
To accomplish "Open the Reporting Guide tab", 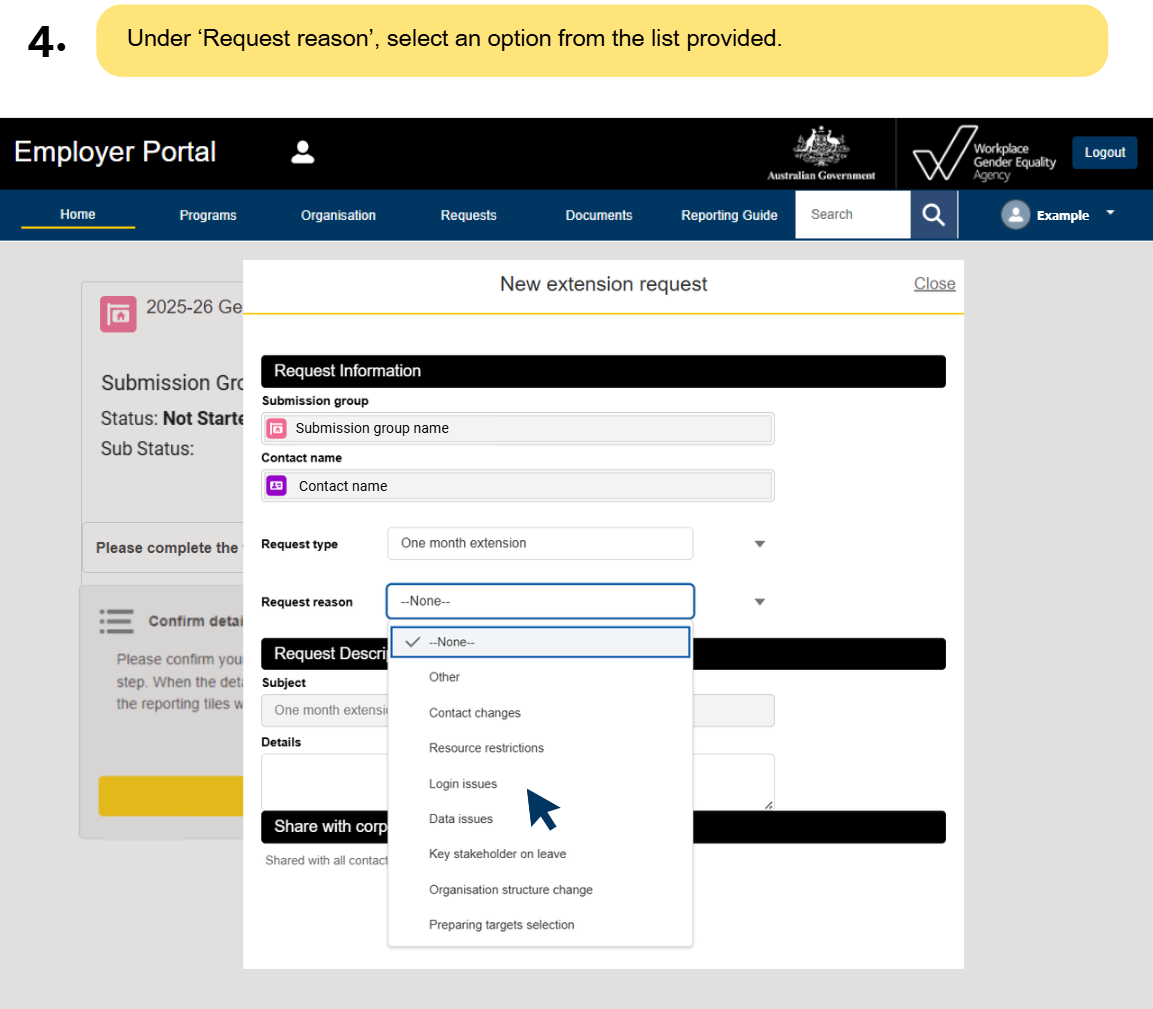I will (729, 214).
